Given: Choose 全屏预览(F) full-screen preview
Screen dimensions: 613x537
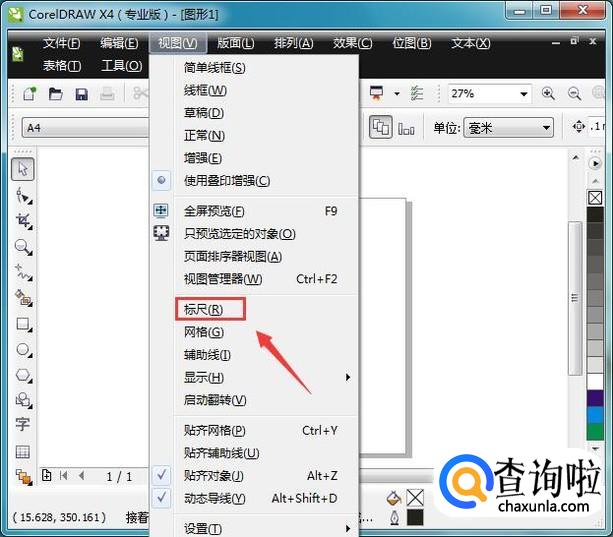Looking at the screenshot, I should (x=255, y=211).
